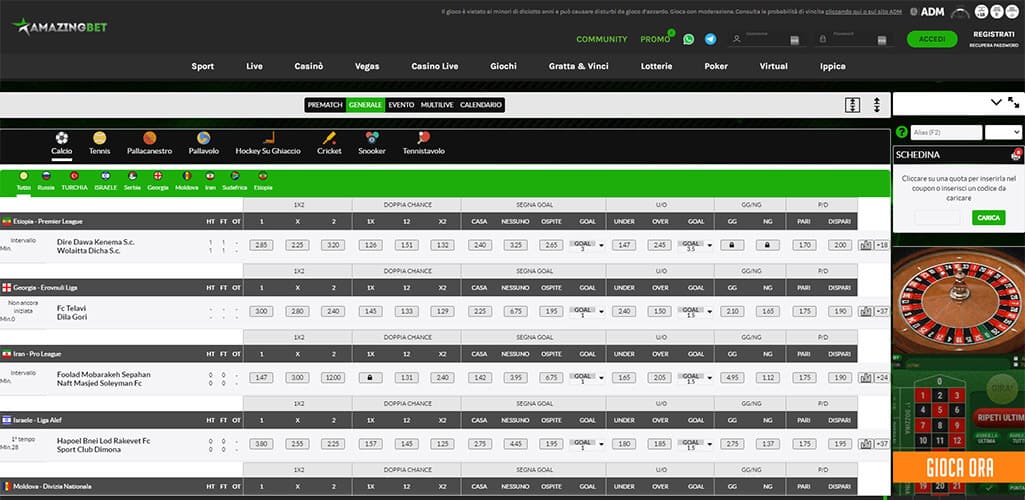1025x500 pixels.
Task: Click the expand arrows icon in coupon header
Action: 1013,103
